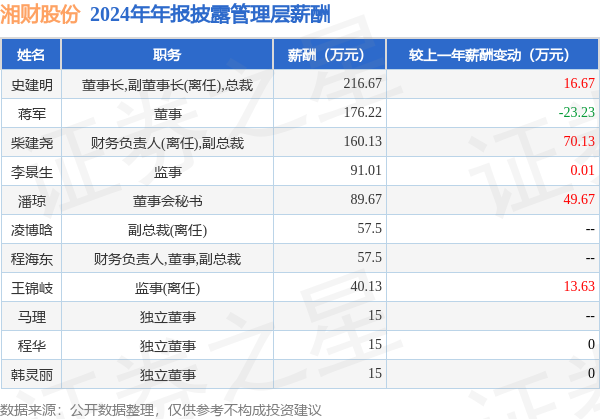Click 马理's change value dash
The width and height of the screenshot is (600, 419).
590,316
